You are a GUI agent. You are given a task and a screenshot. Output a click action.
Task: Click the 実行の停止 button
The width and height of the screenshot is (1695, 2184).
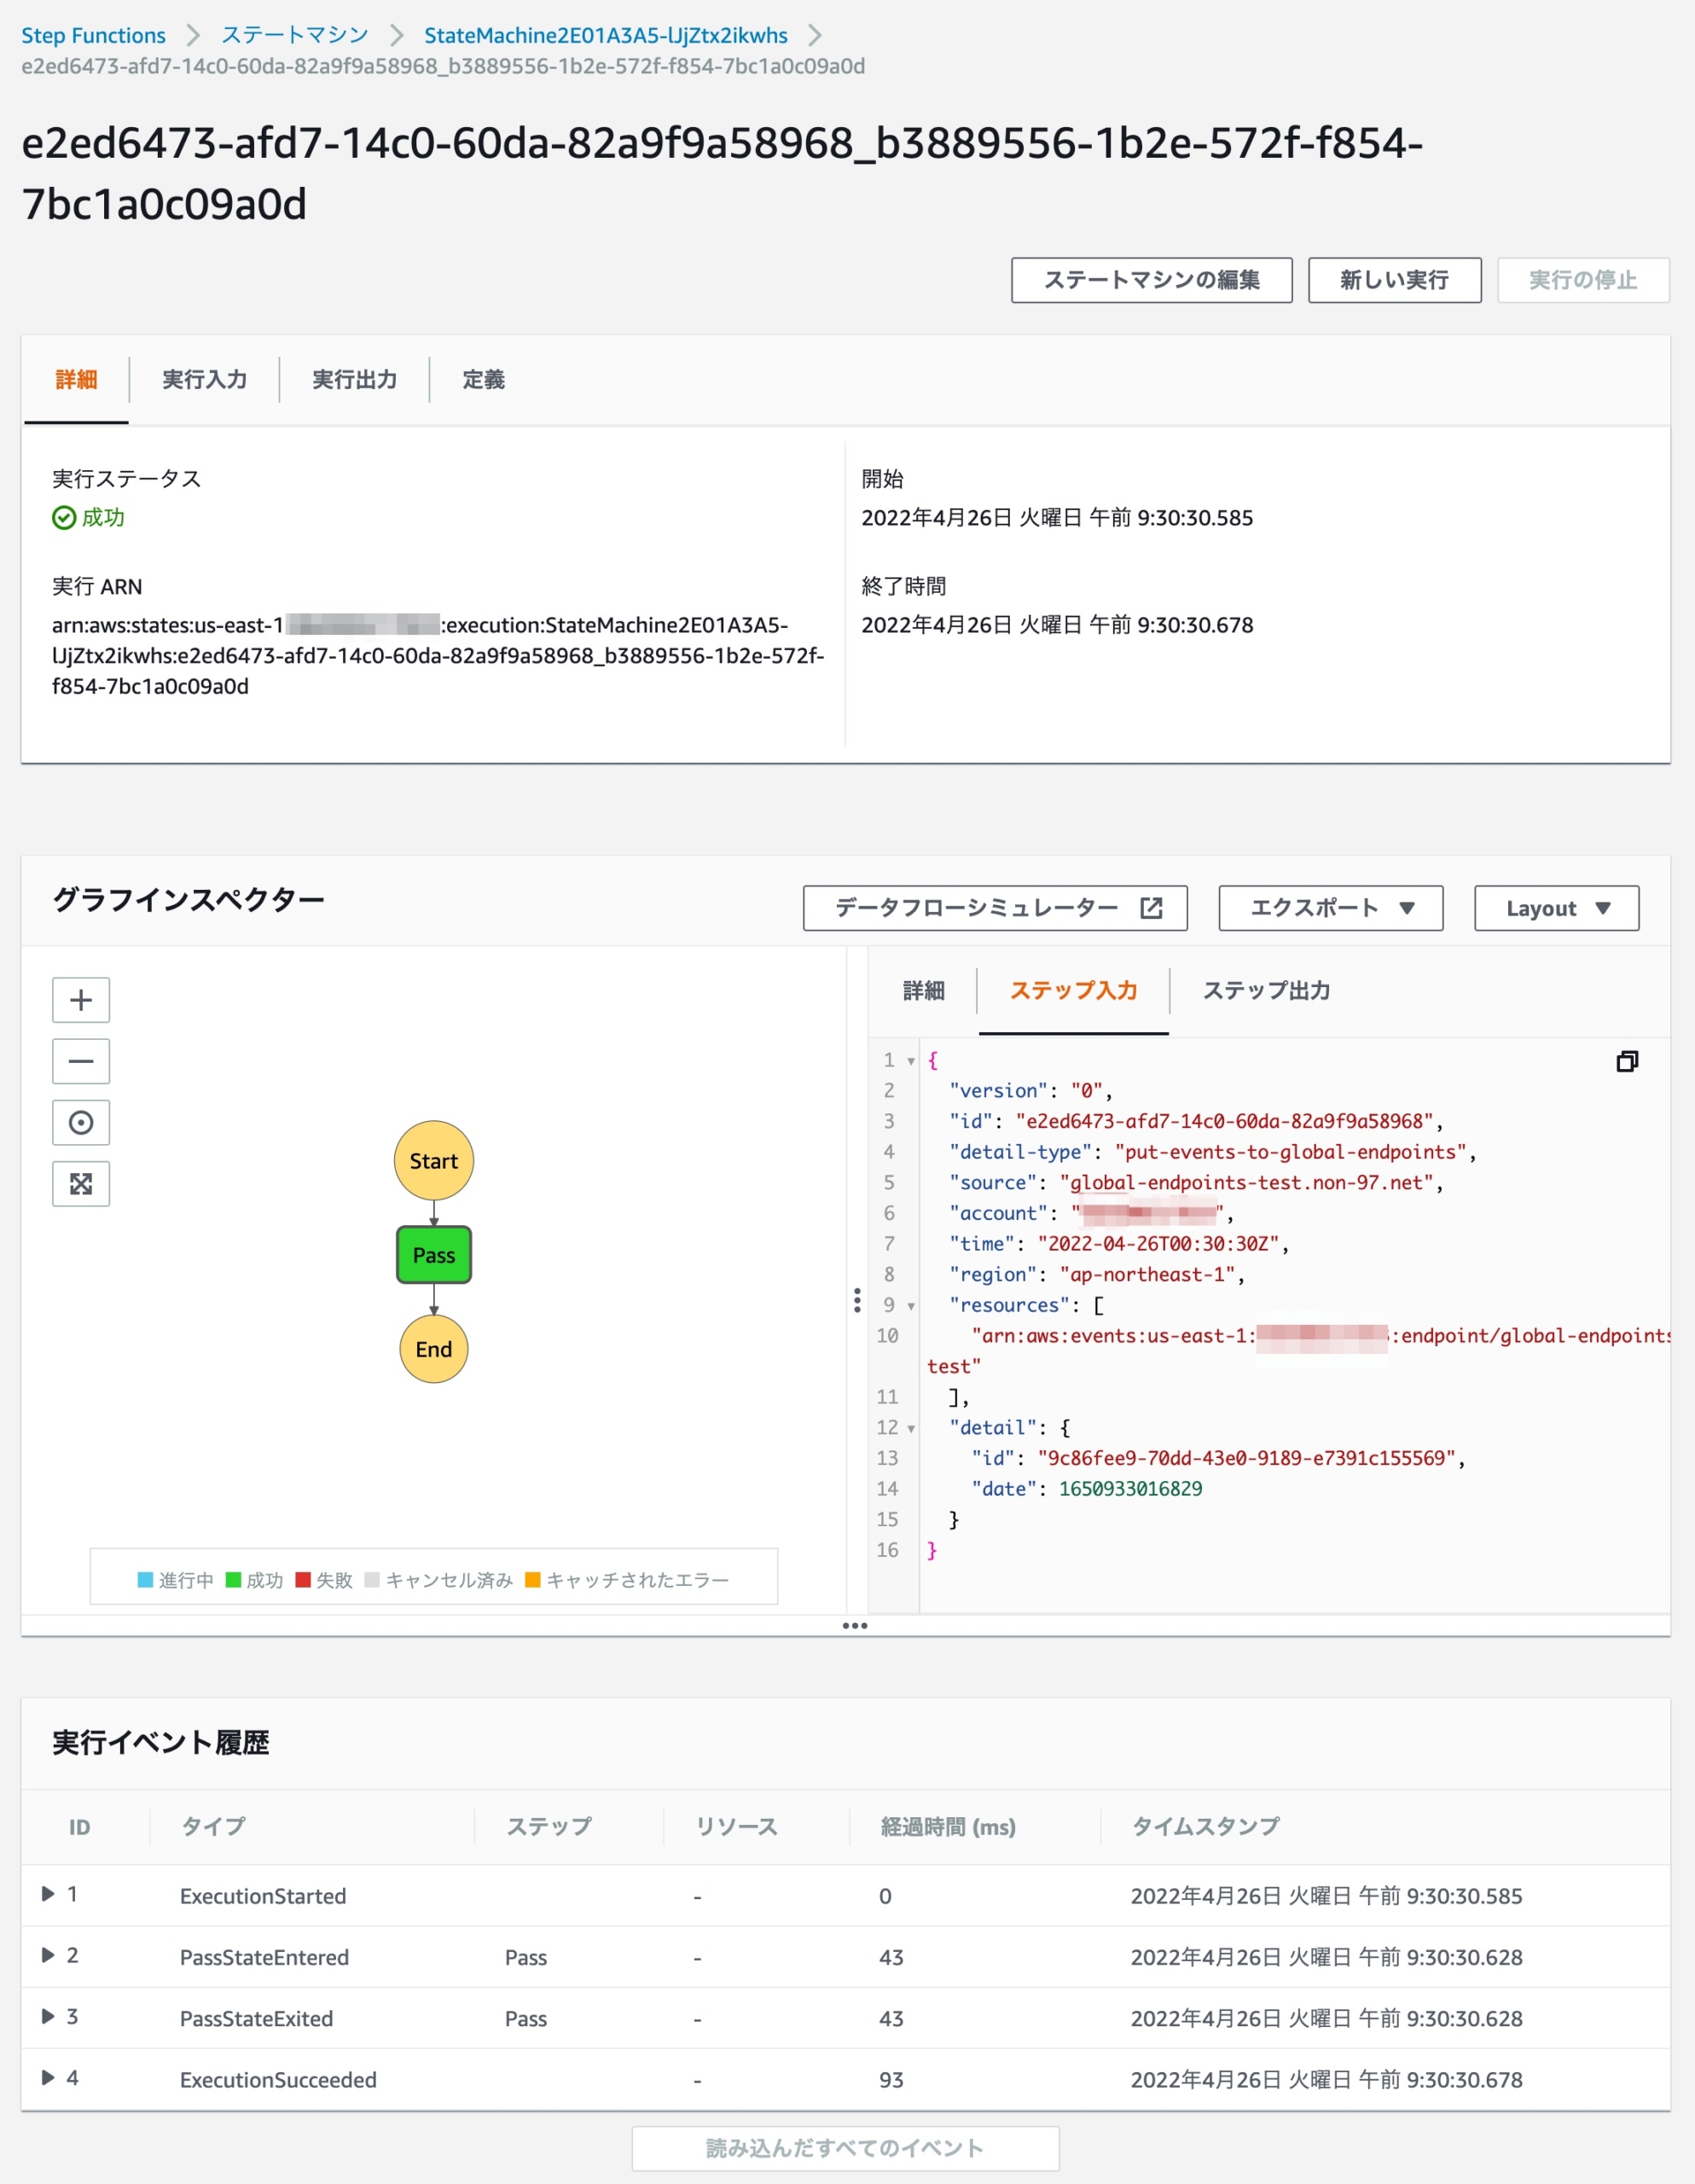[1584, 280]
